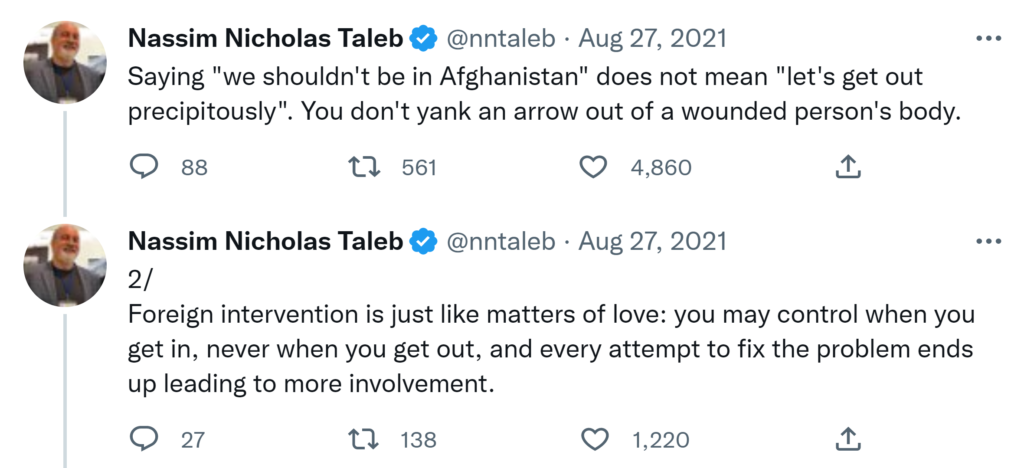Click the profile avatar on second tweet
Screen dimensions: 1024x468
65,264
